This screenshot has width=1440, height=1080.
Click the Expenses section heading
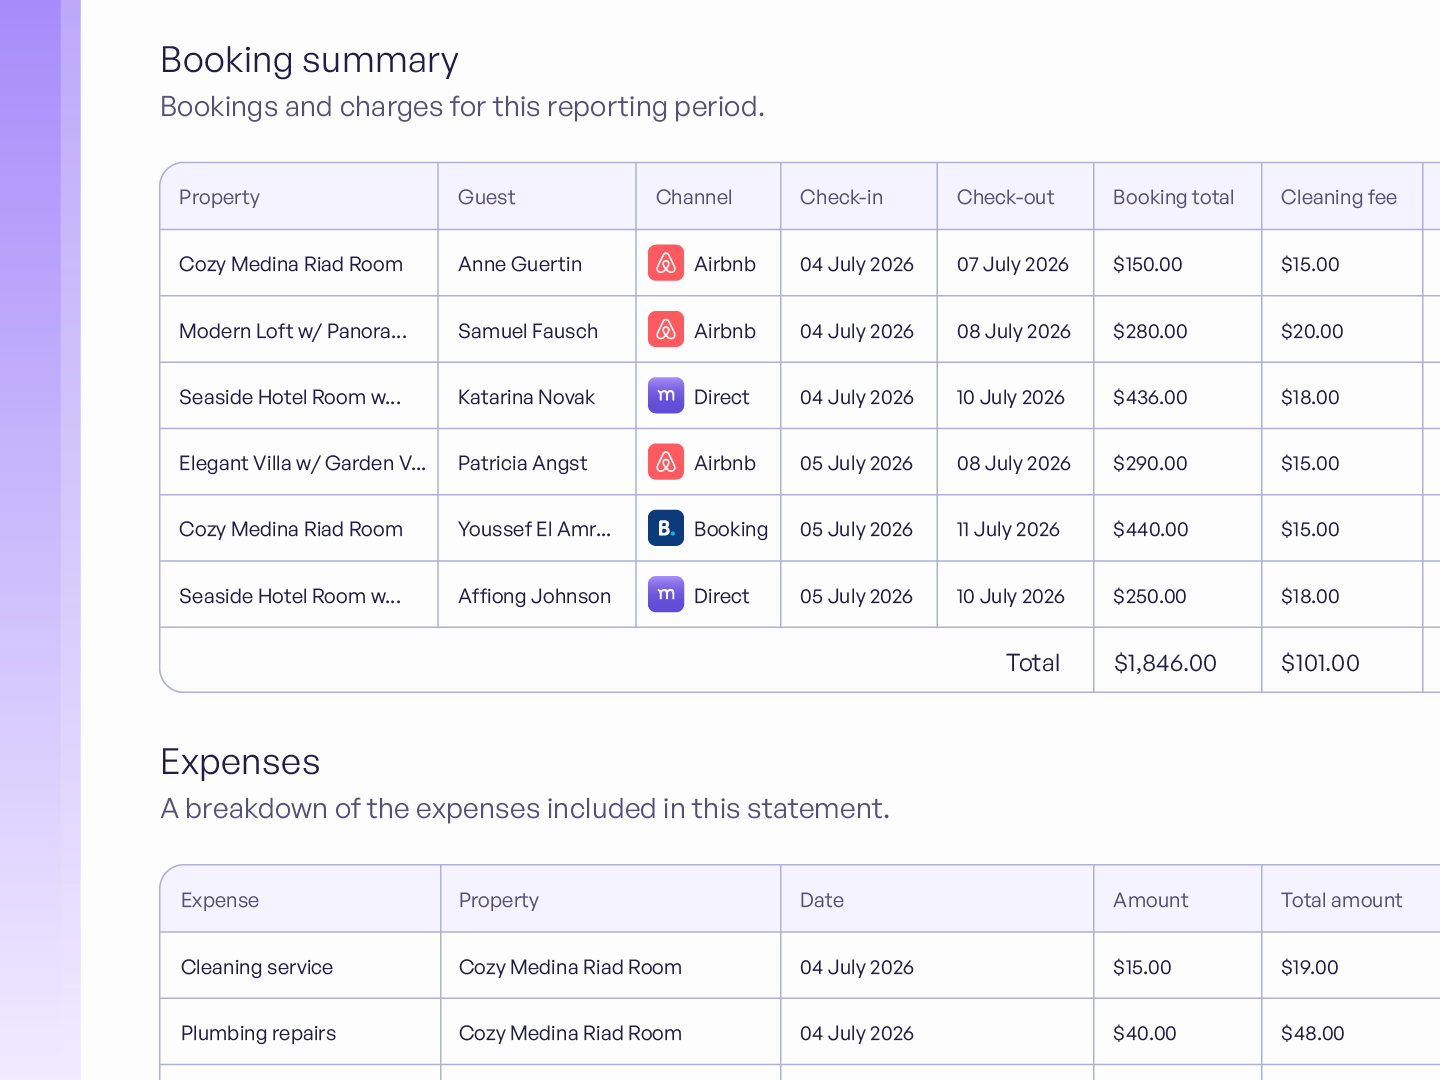240,762
